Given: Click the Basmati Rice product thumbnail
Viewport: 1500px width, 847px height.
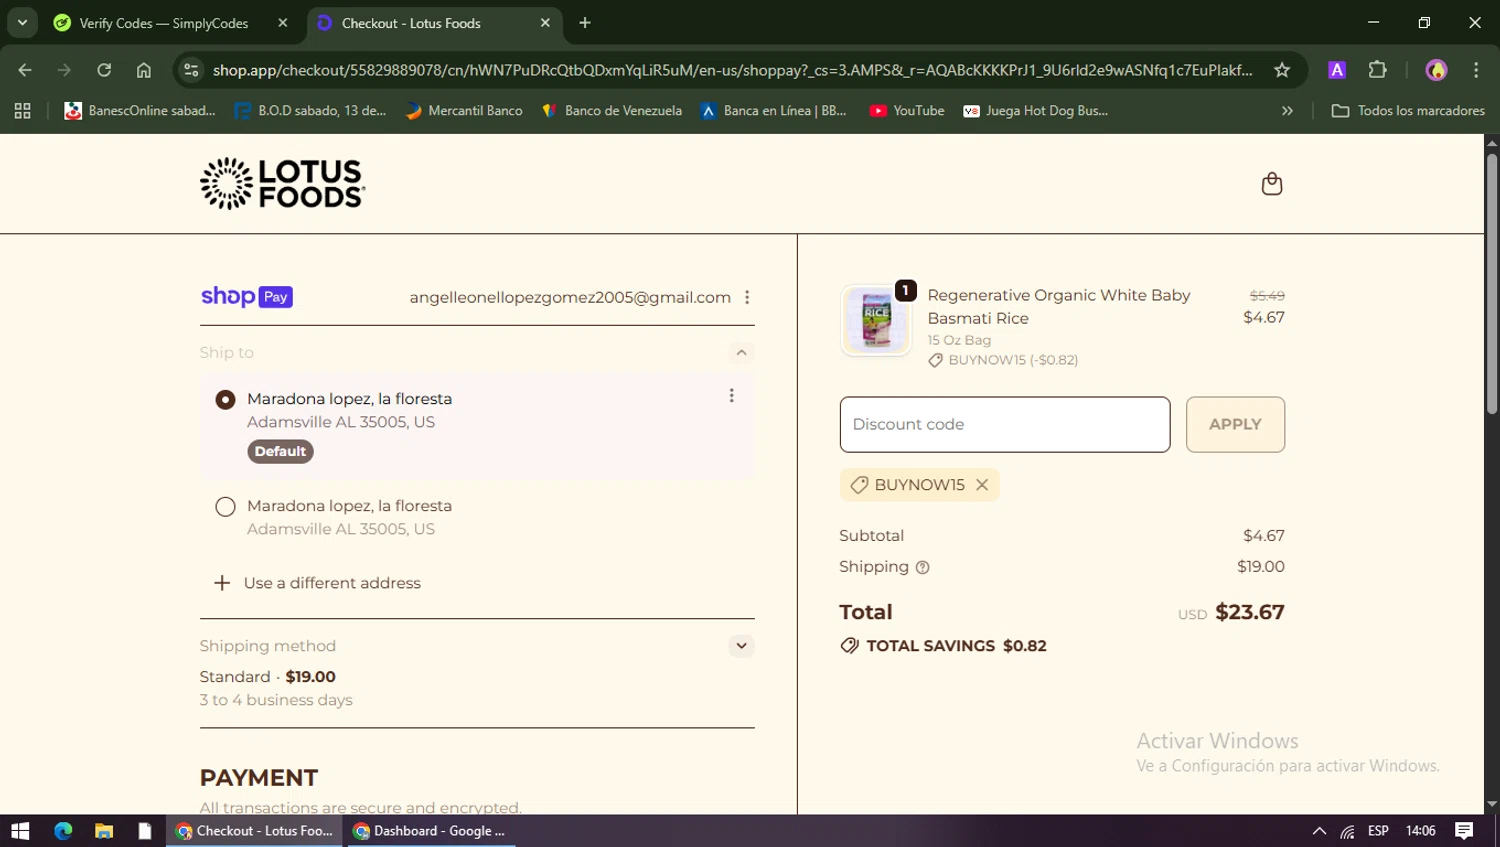Looking at the screenshot, I should 876,320.
